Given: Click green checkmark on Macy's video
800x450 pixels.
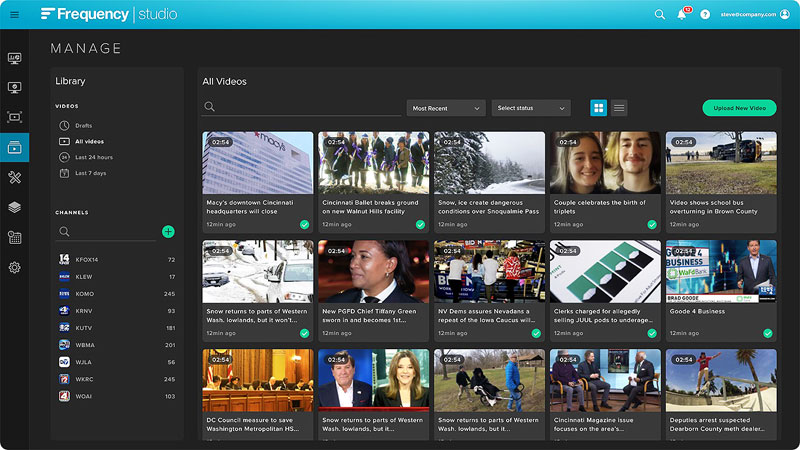Looking at the screenshot, I should [x=304, y=225].
